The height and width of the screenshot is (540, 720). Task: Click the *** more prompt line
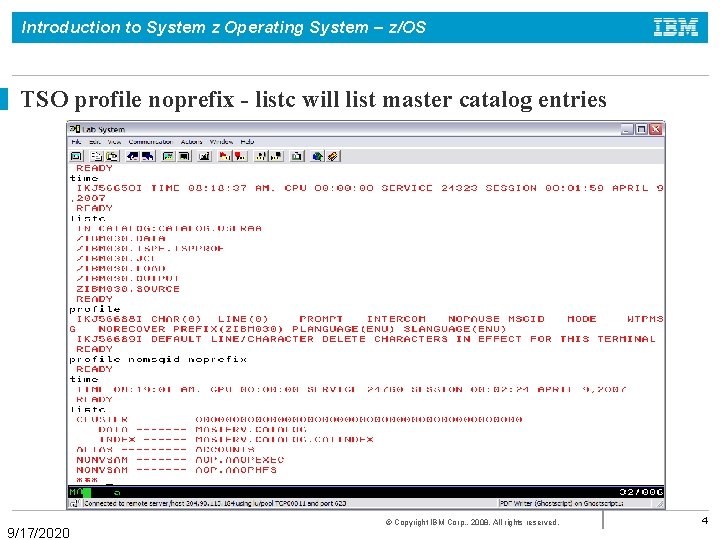point(87,480)
